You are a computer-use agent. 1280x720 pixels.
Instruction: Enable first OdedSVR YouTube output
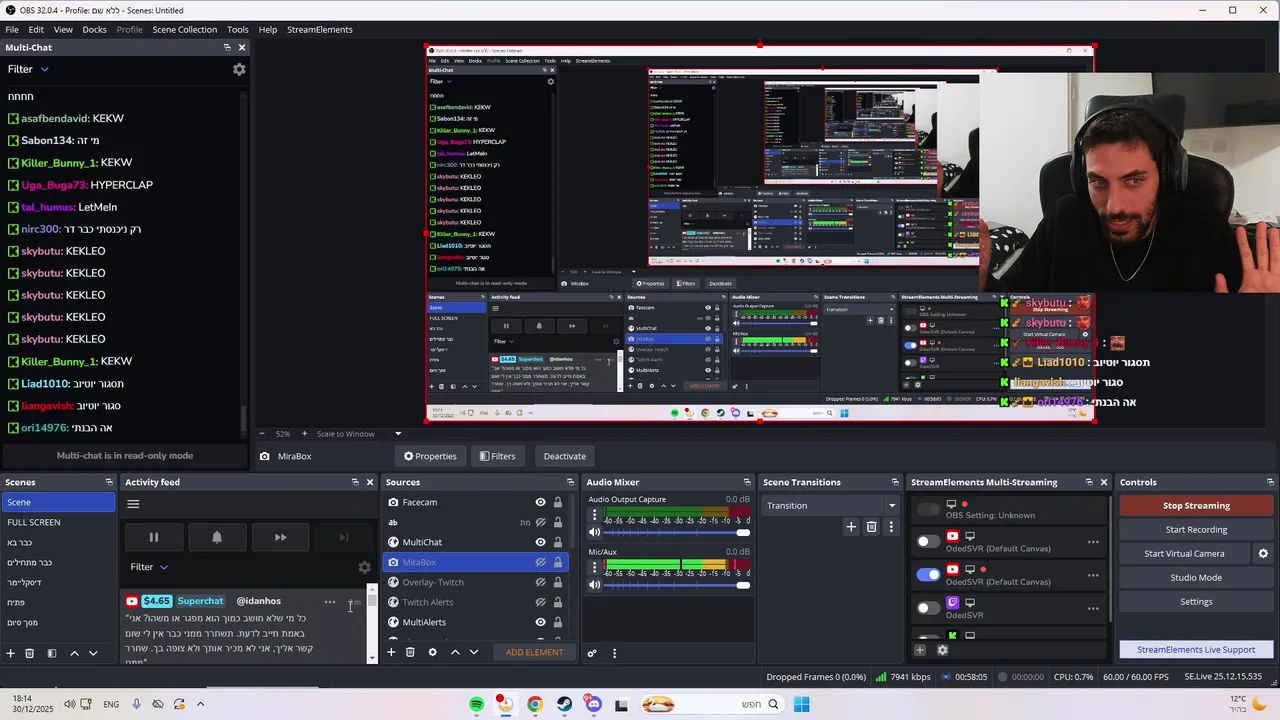[x=928, y=541]
